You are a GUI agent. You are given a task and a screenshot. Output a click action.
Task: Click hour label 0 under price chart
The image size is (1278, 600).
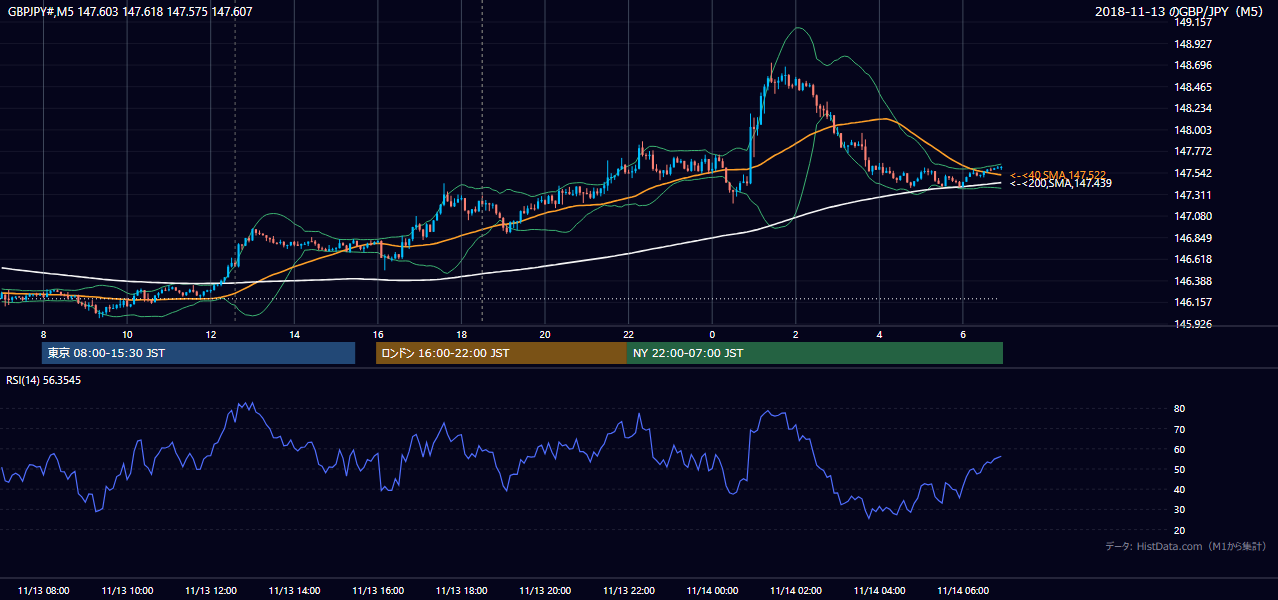point(712,334)
